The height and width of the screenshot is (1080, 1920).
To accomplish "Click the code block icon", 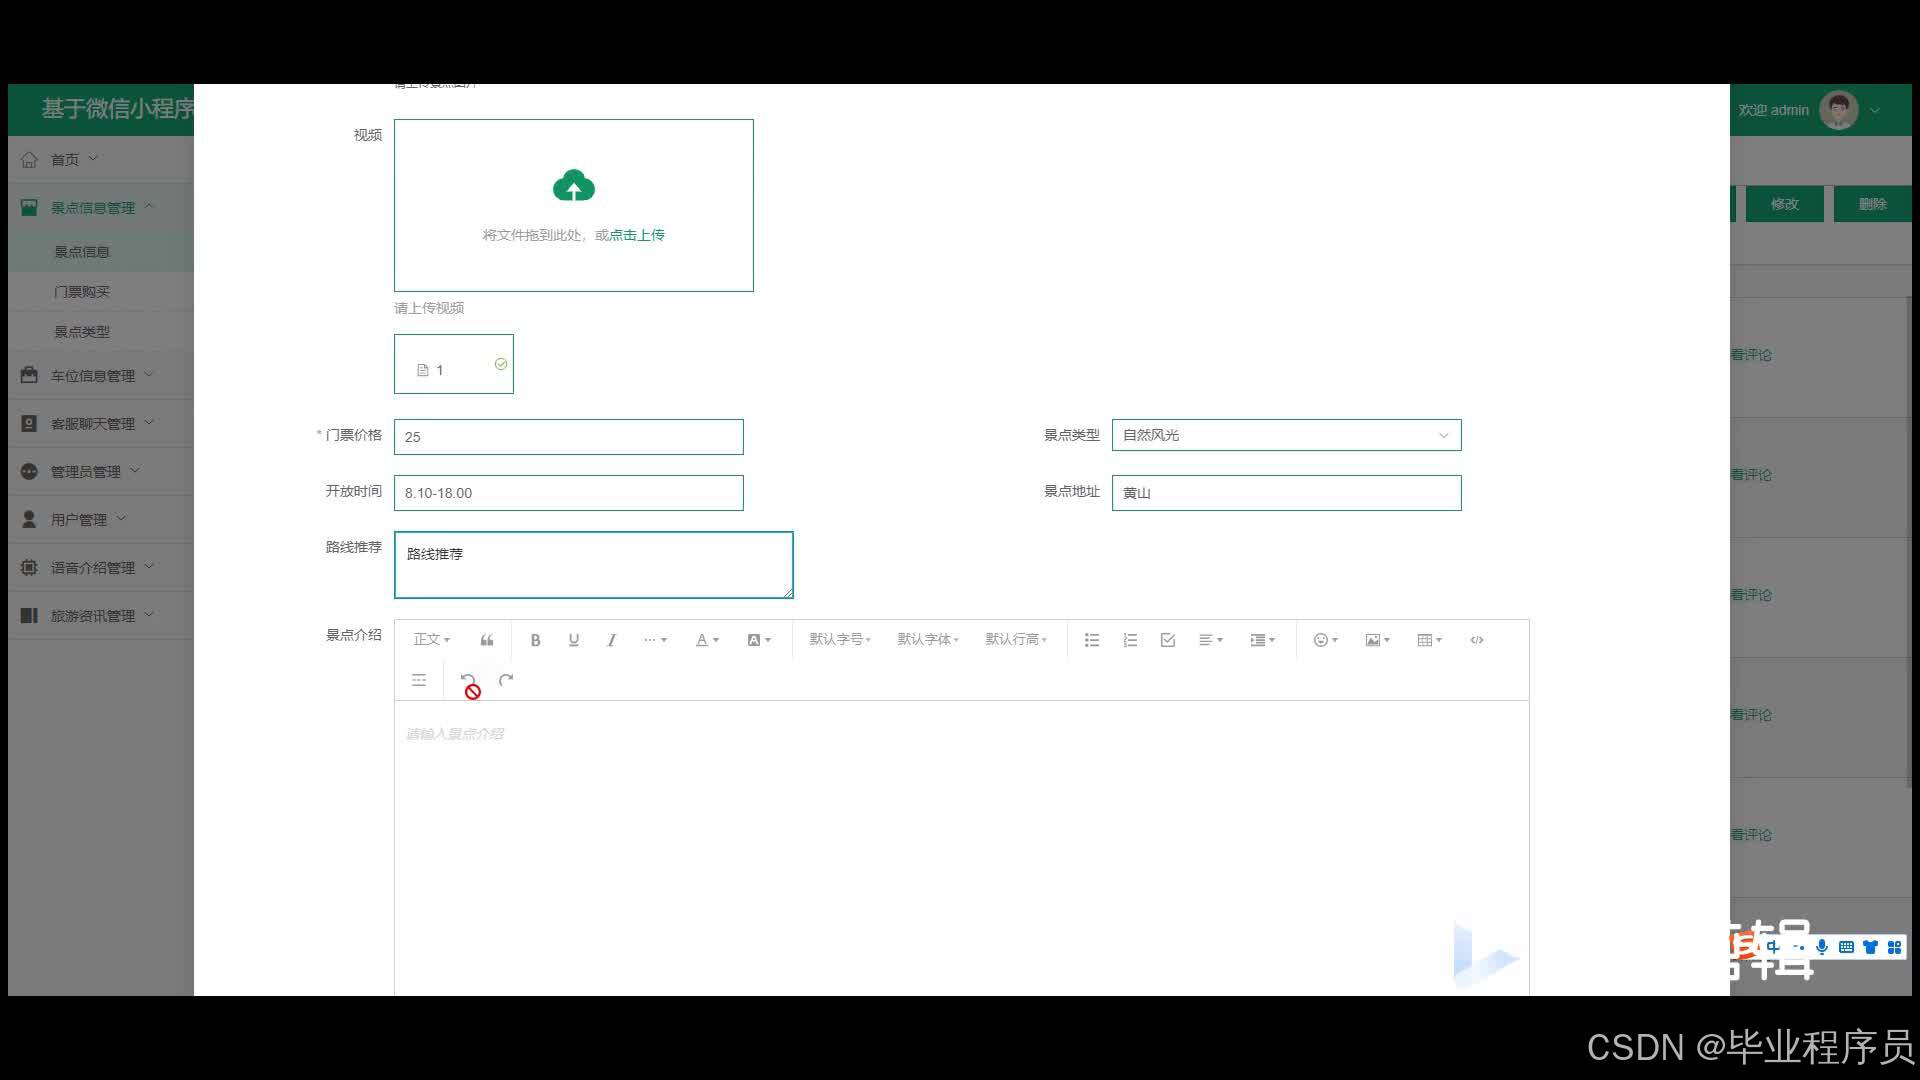I will pyautogui.click(x=1477, y=640).
